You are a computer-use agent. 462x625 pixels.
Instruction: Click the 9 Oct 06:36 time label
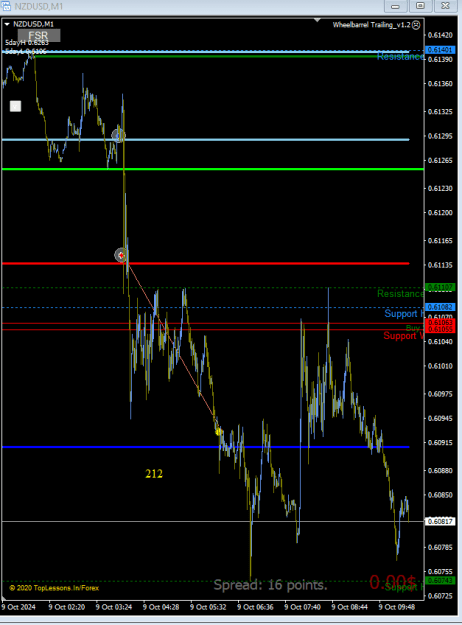pos(255,607)
